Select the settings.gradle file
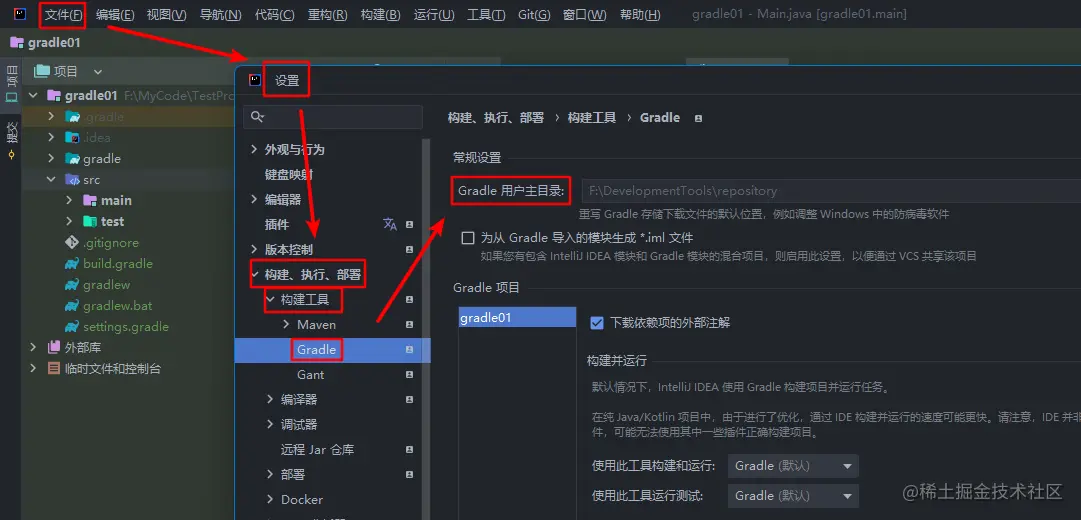The width and height of the screenshot is (1081, 520). click(125, 327)
